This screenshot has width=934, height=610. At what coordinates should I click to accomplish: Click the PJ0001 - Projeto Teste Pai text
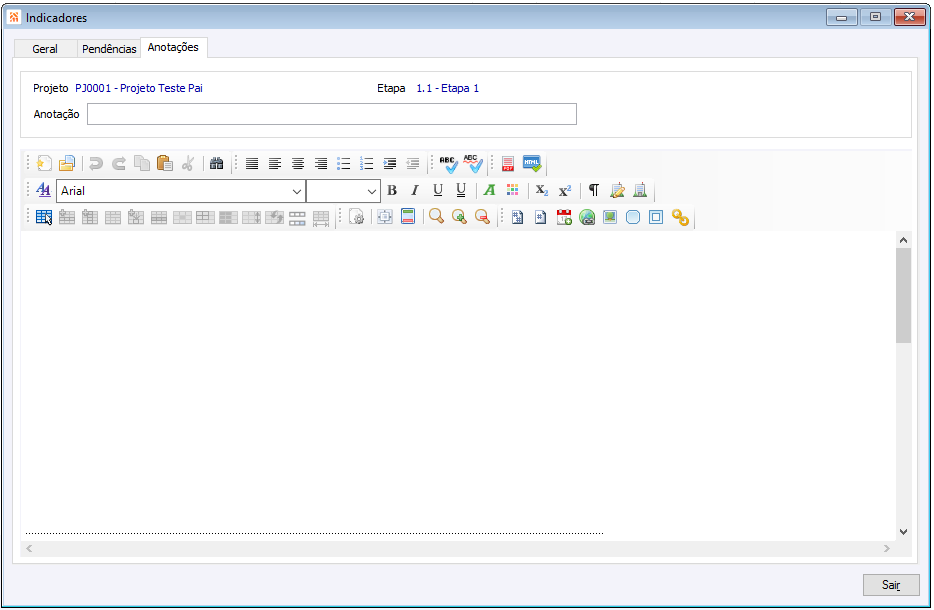click(139, 88)
